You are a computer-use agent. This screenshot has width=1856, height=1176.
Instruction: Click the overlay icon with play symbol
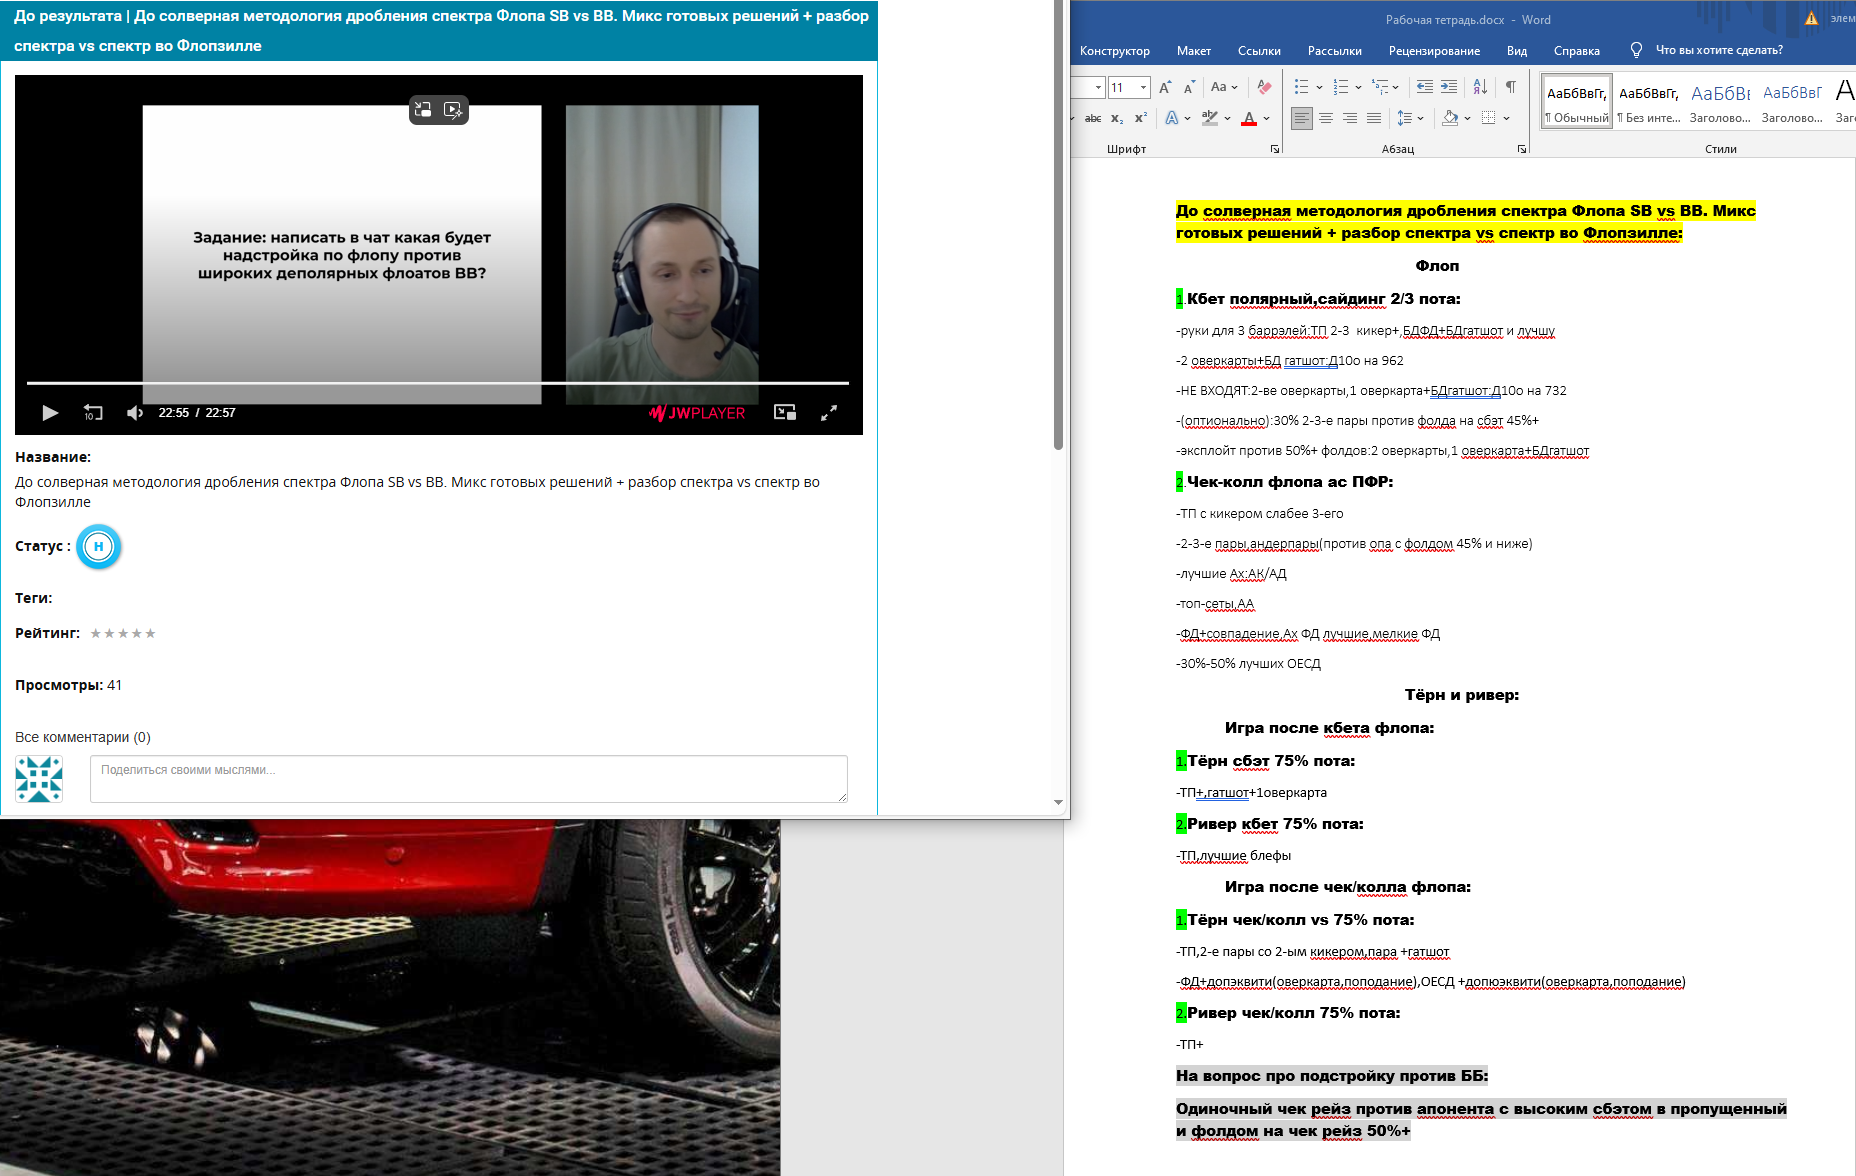pyautogui.click(x=453, y=110)
